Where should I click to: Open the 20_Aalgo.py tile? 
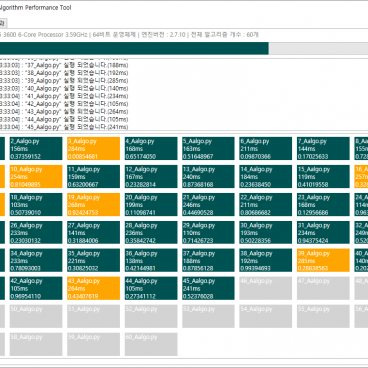point(151,205)
